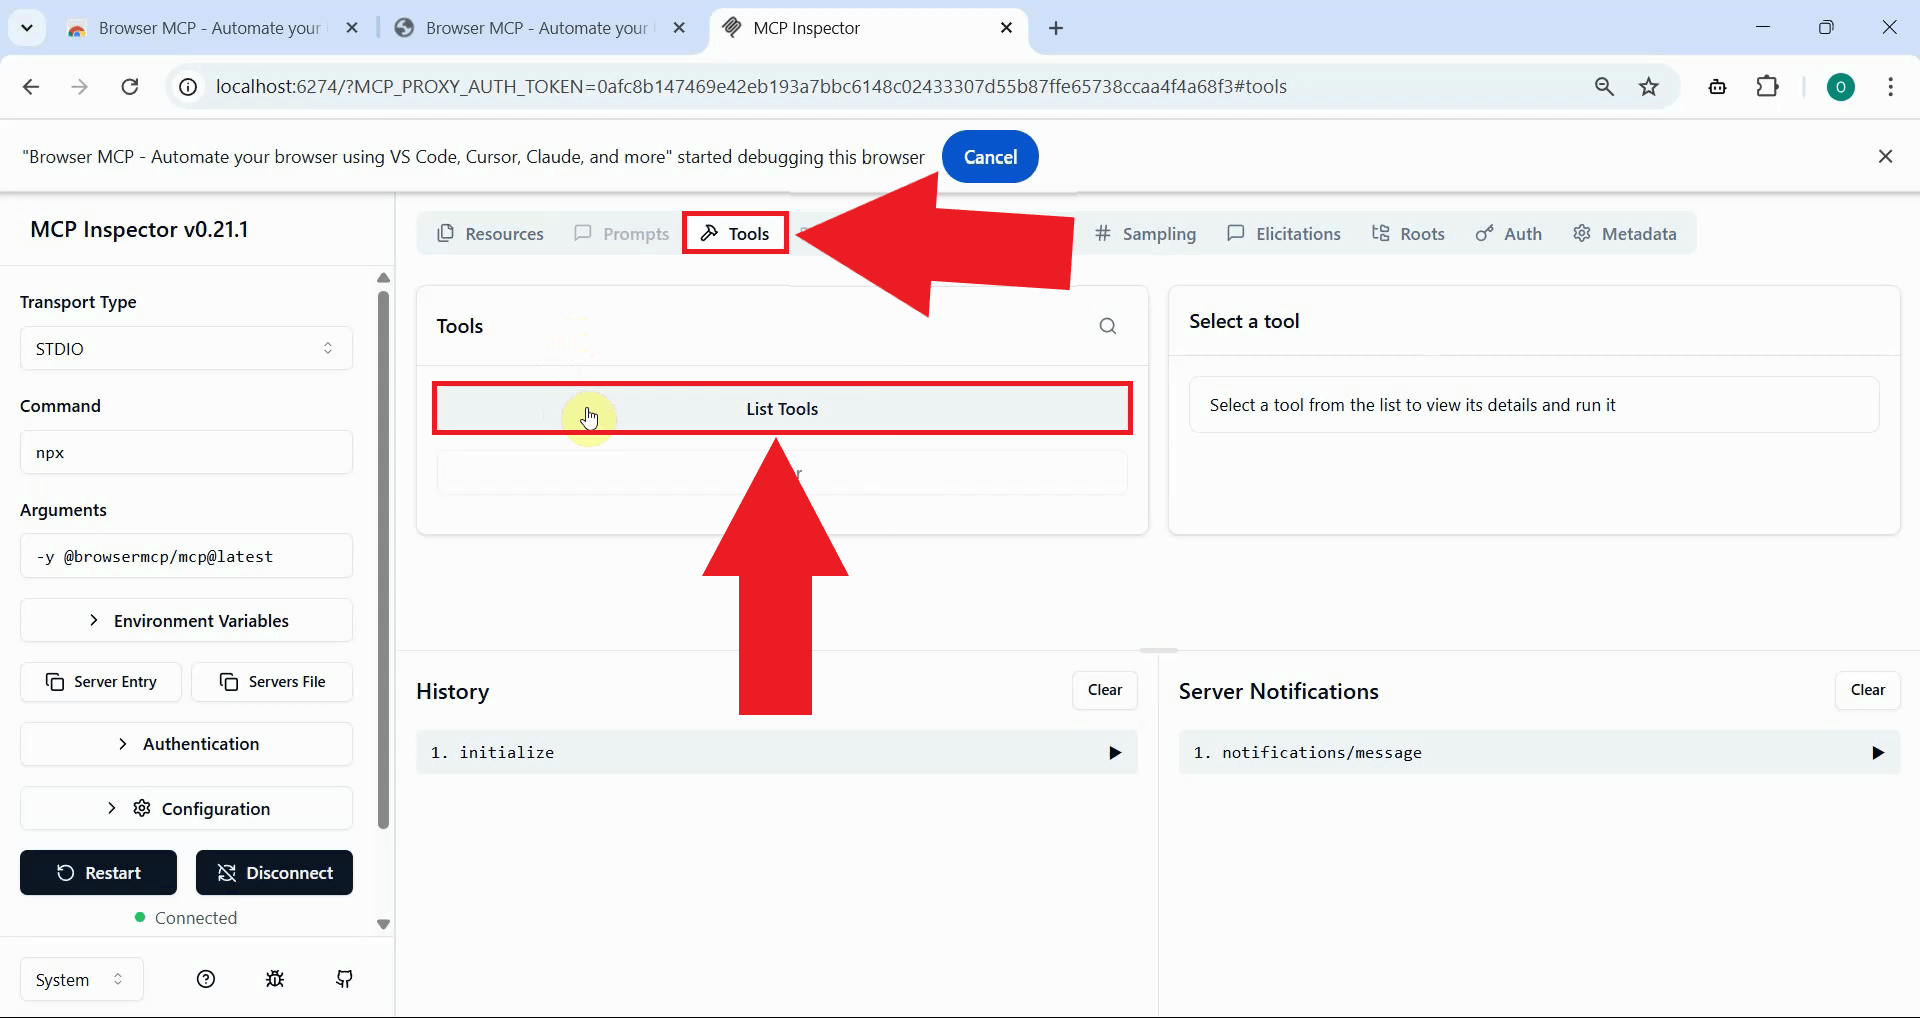Click the List Tools button
This screenshot has height=1018, width=1920.
(781, 408)
